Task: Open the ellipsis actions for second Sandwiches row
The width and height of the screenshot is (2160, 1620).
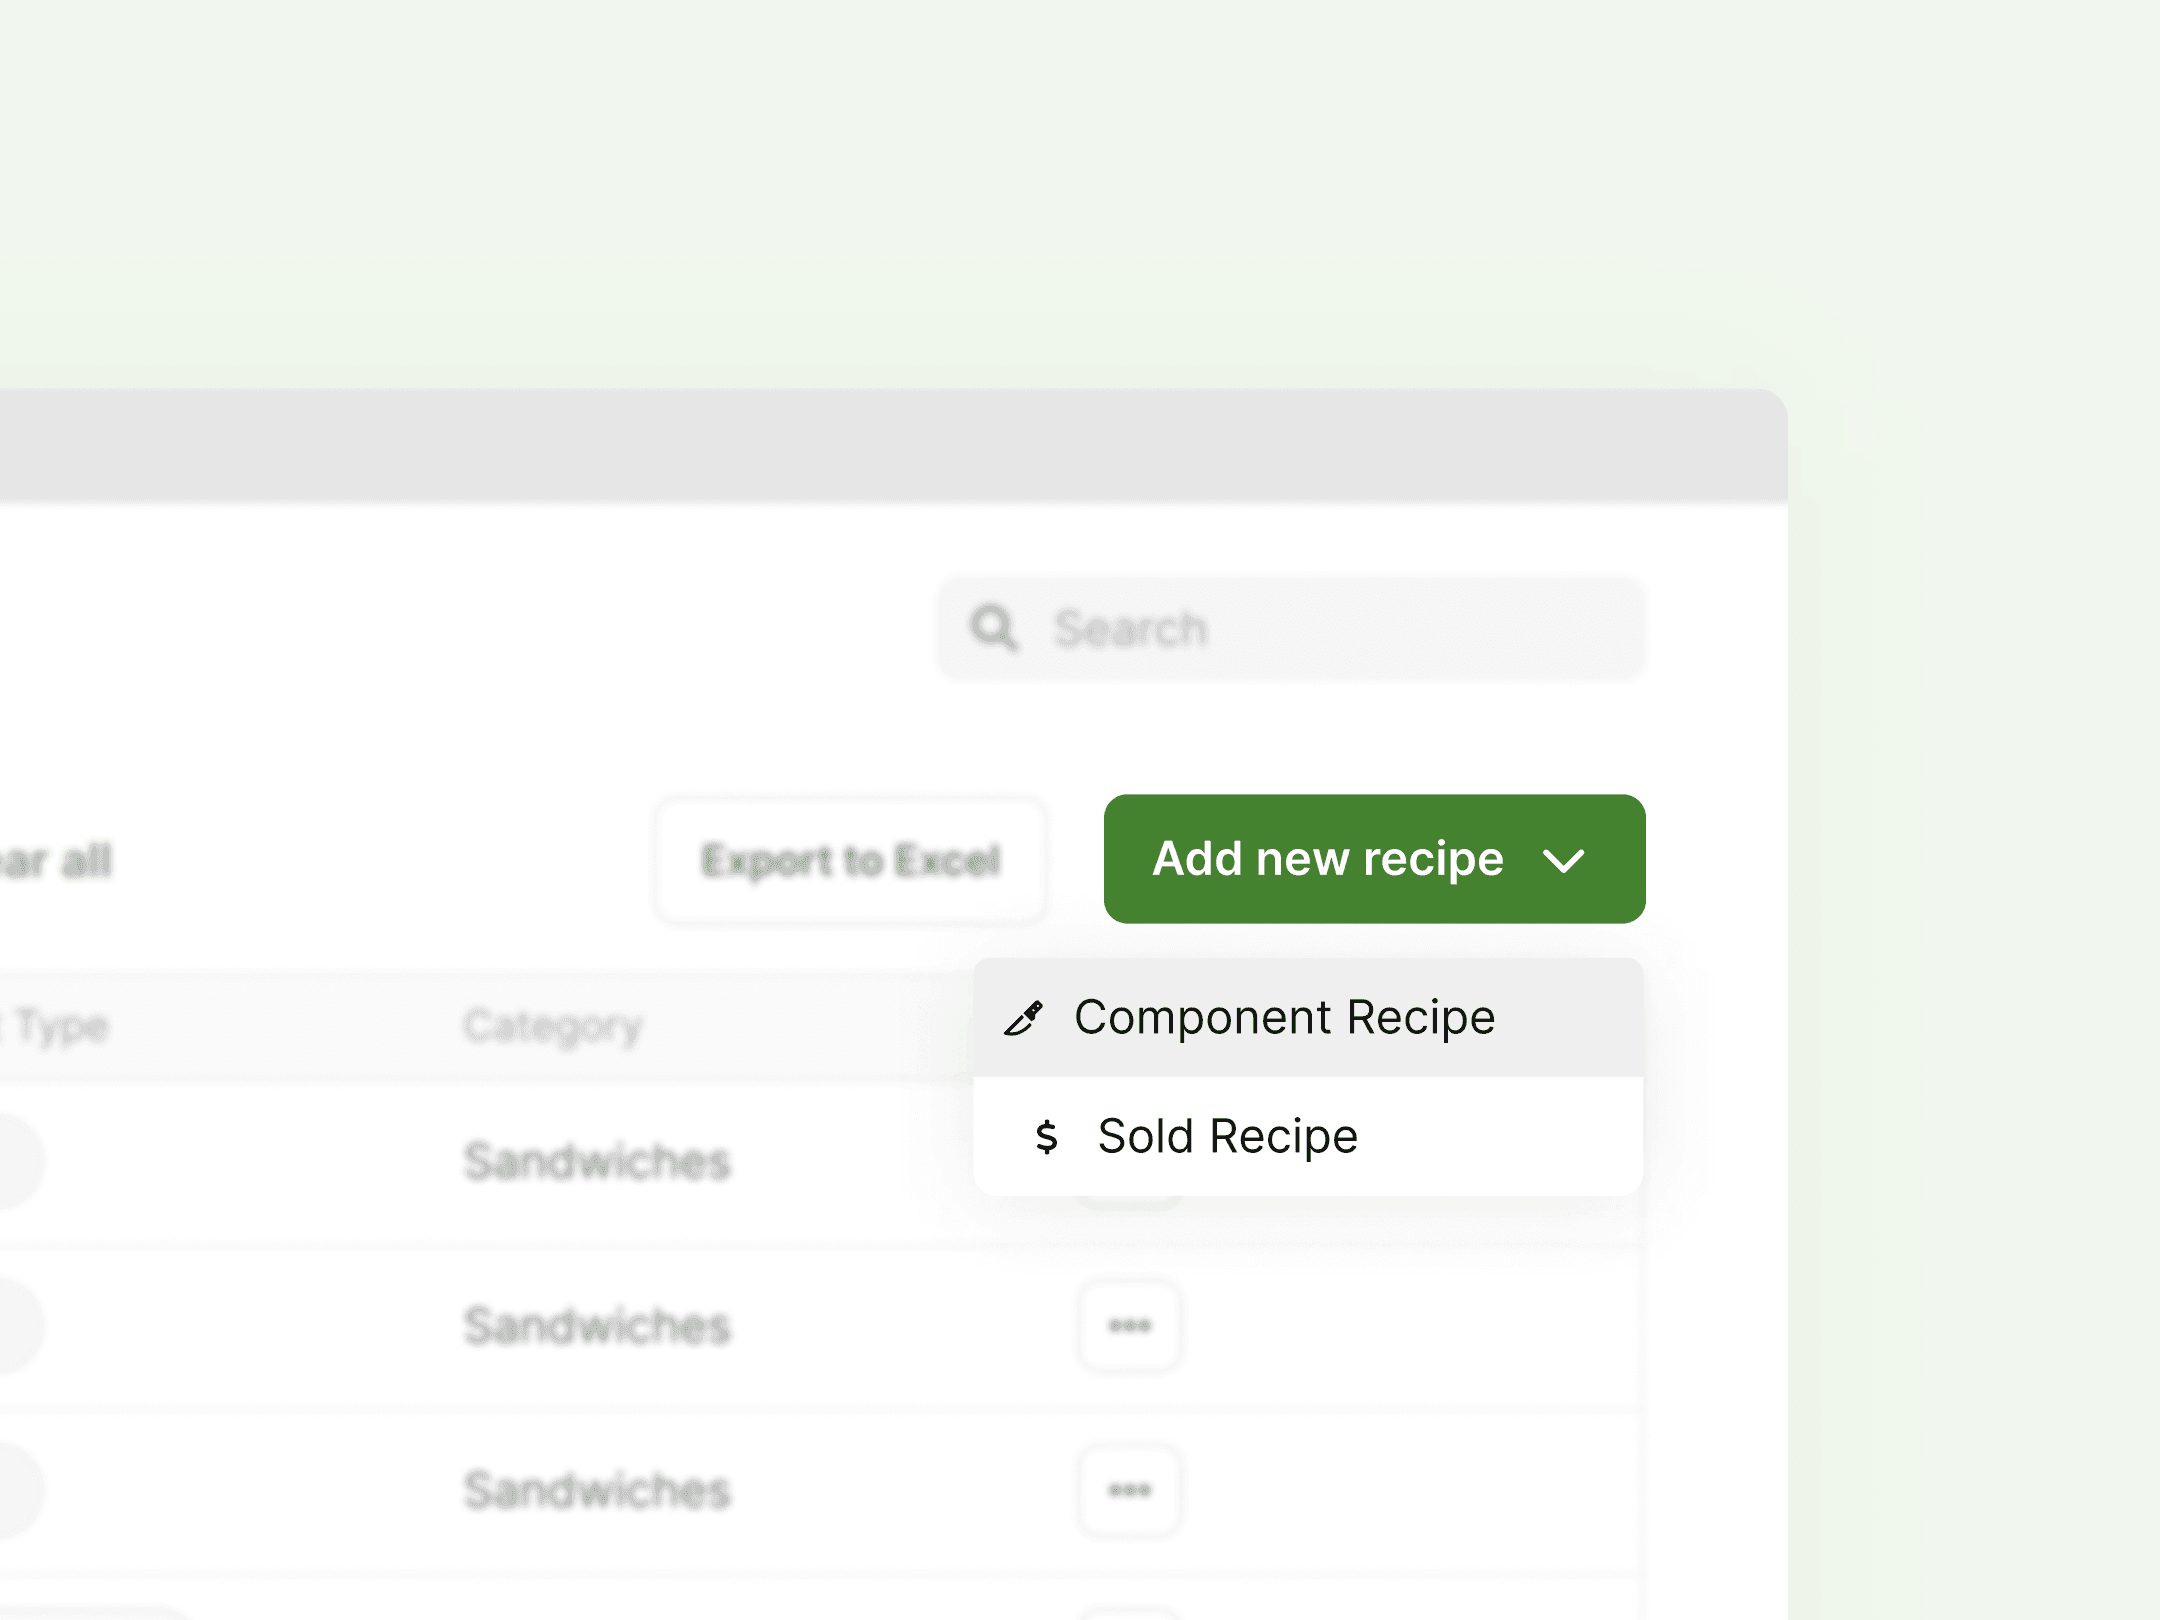Action: [1128, 1326]
